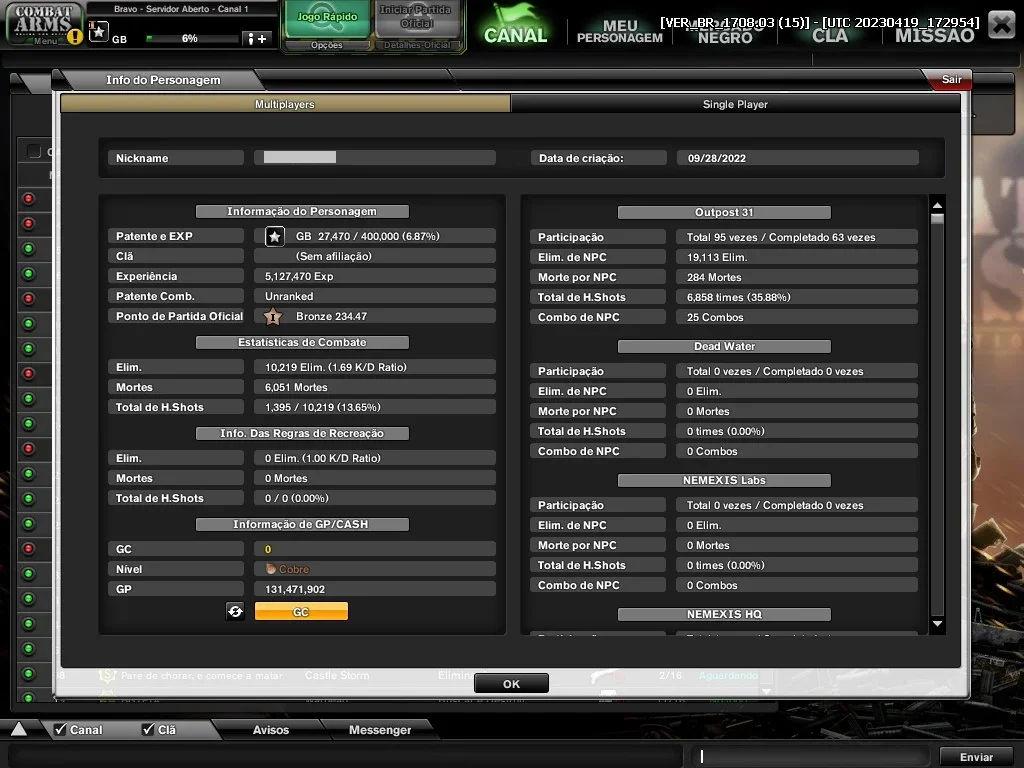Switch to the Multiplayers tab
The image size is (1024, 768).
click(285, 104)
